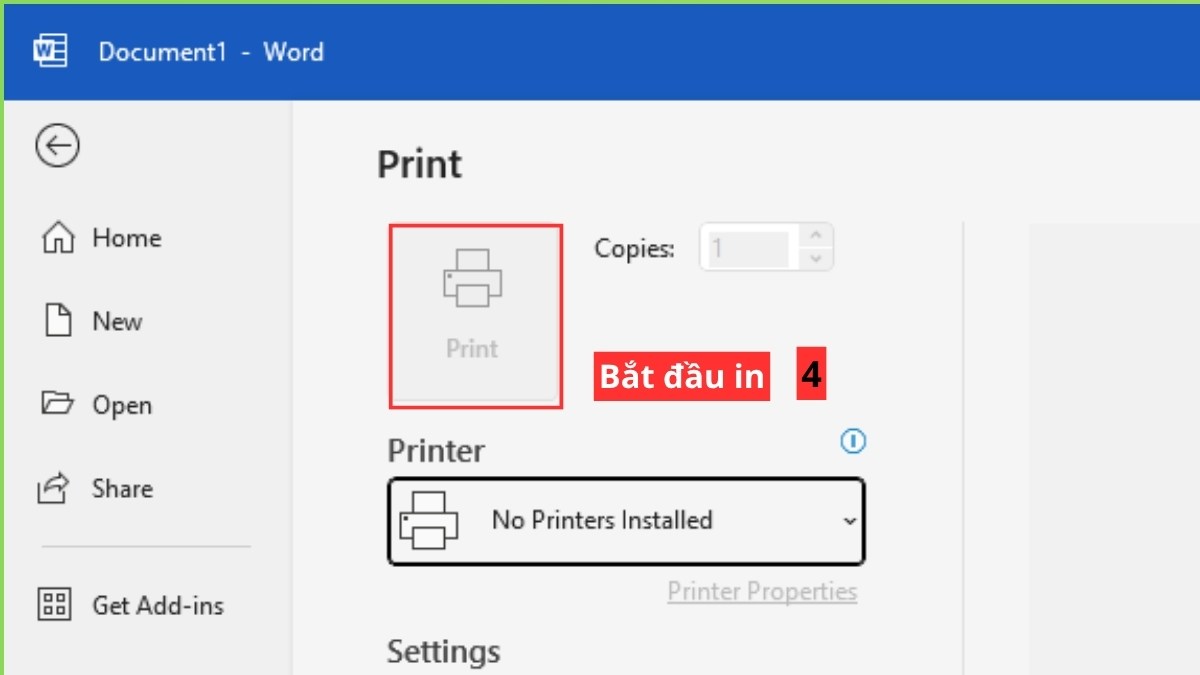1200x675 pixels.
Task: Decrease copies using the down arrow
Action: [816, 259]
